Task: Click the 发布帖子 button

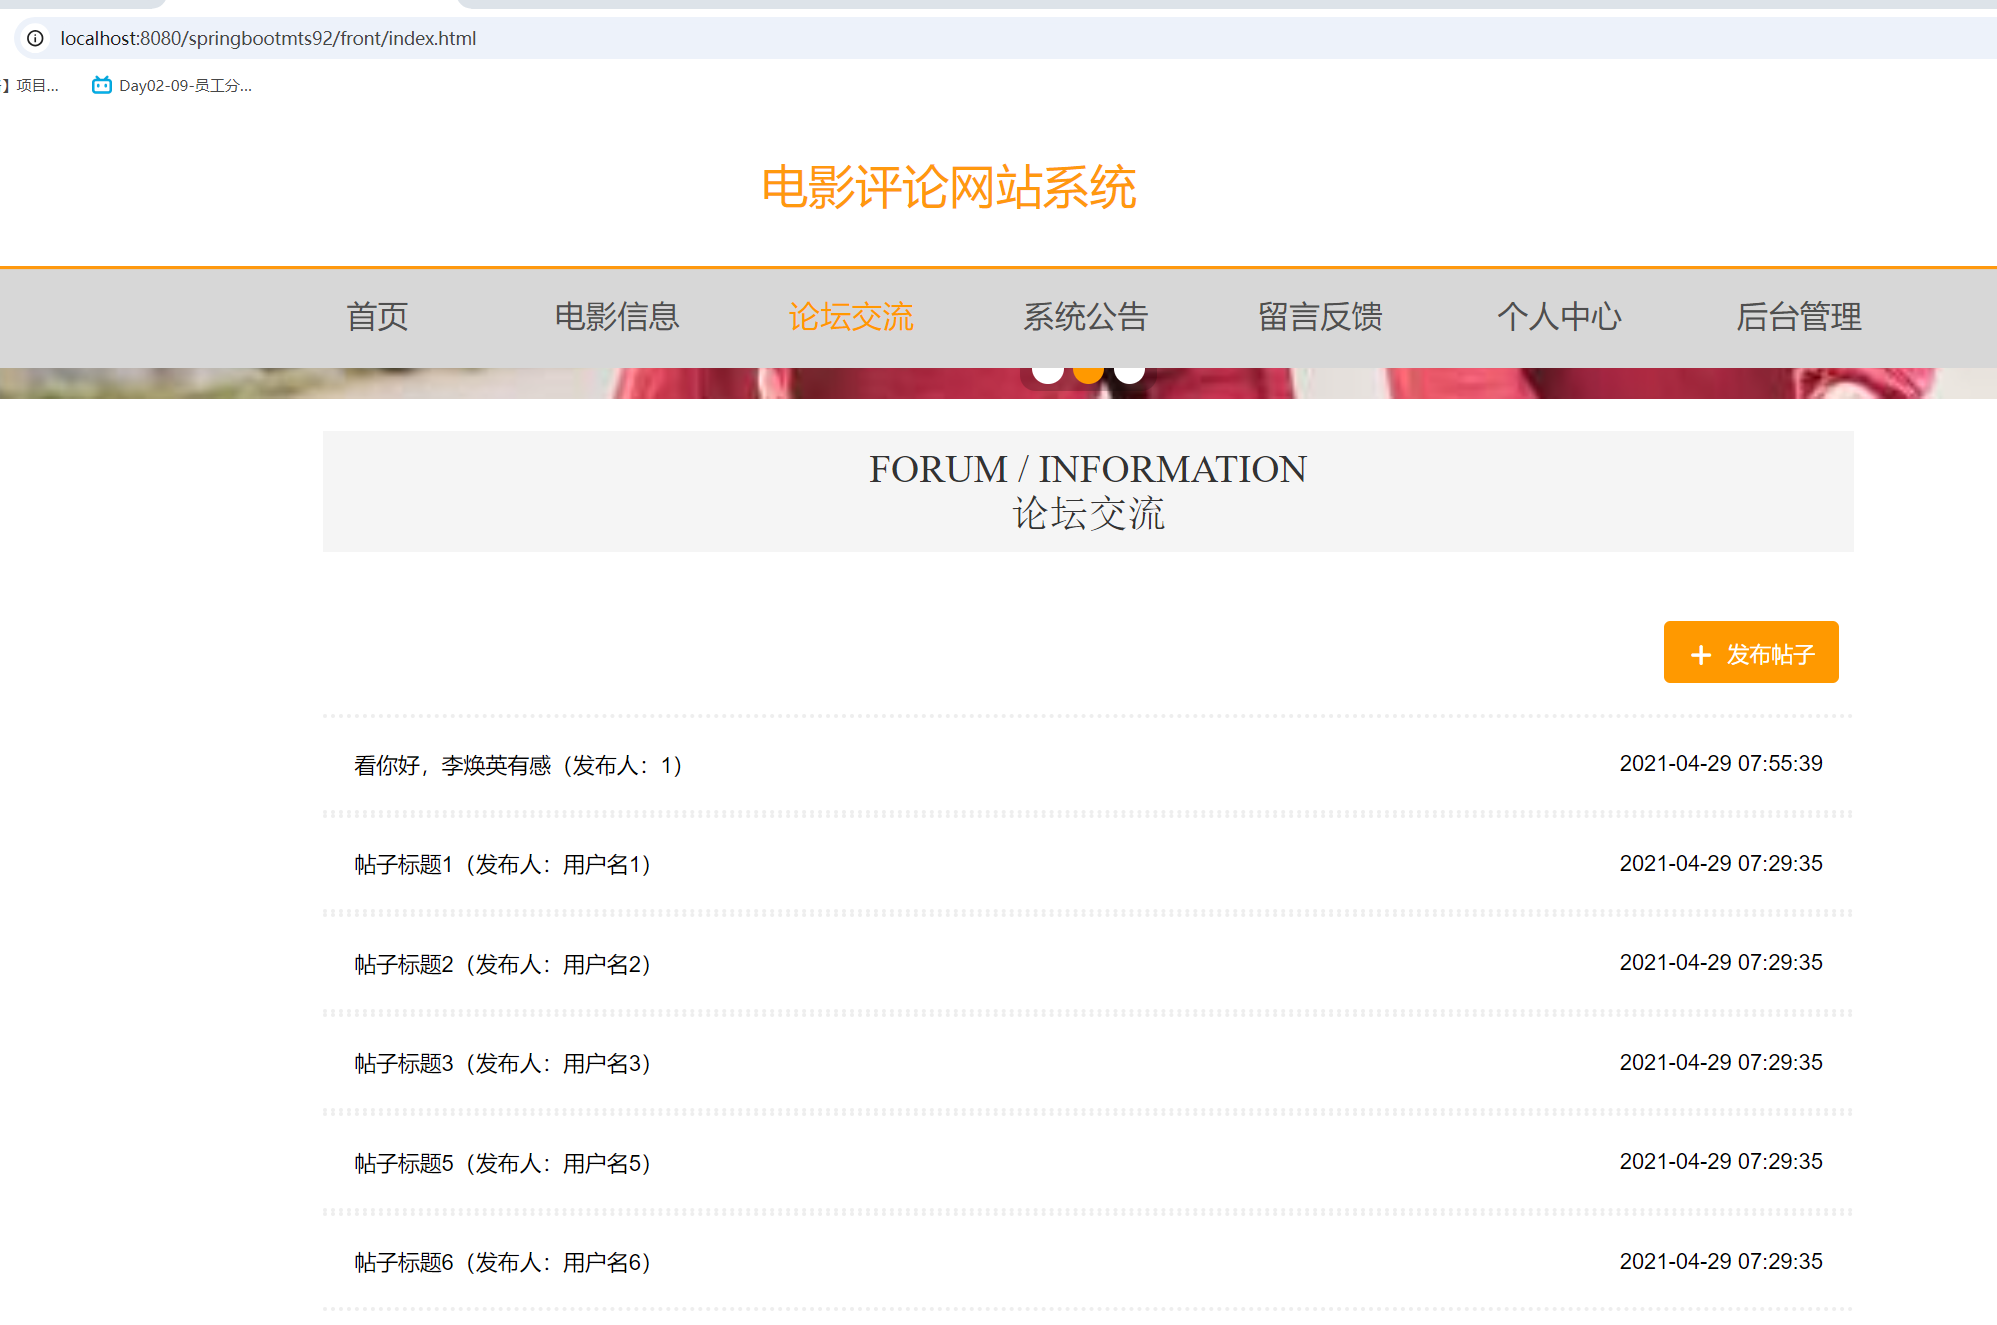Action: coord(1750,652)
